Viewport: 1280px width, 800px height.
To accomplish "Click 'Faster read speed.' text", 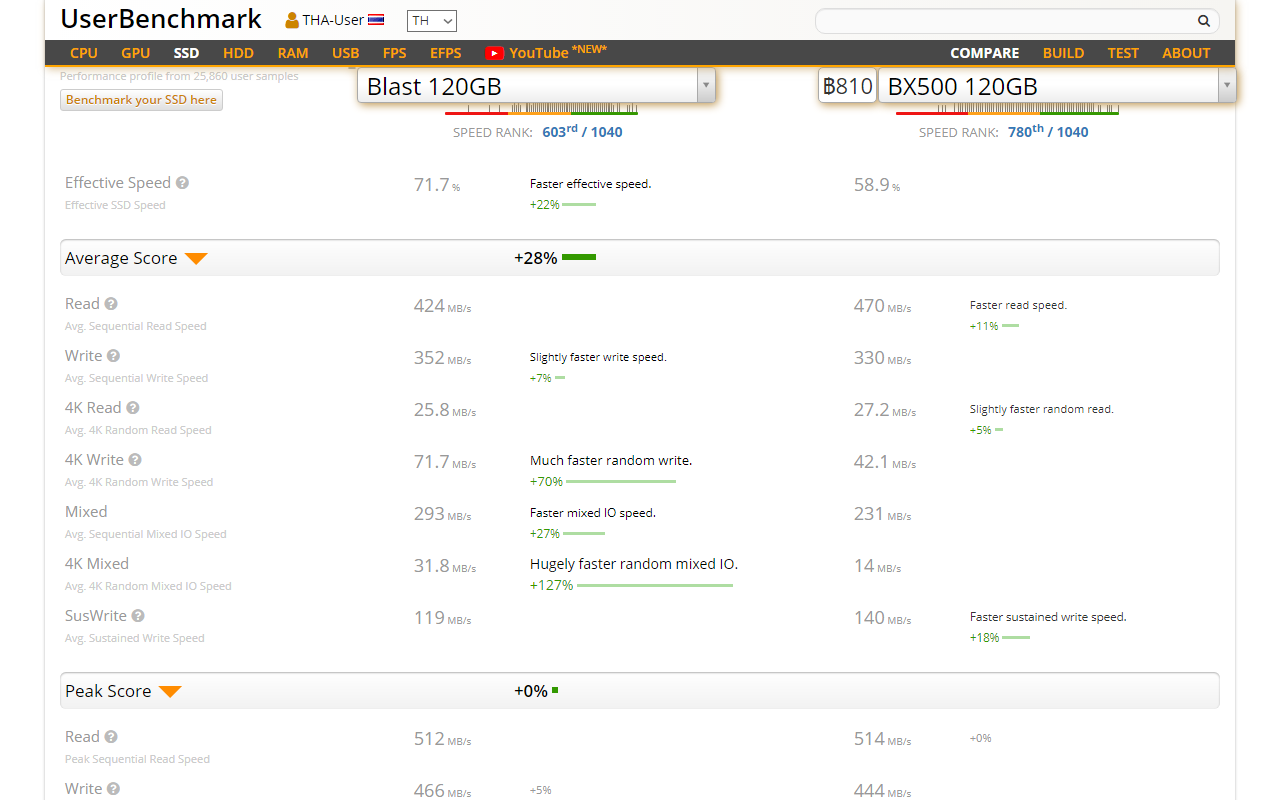I will 1018,305.
